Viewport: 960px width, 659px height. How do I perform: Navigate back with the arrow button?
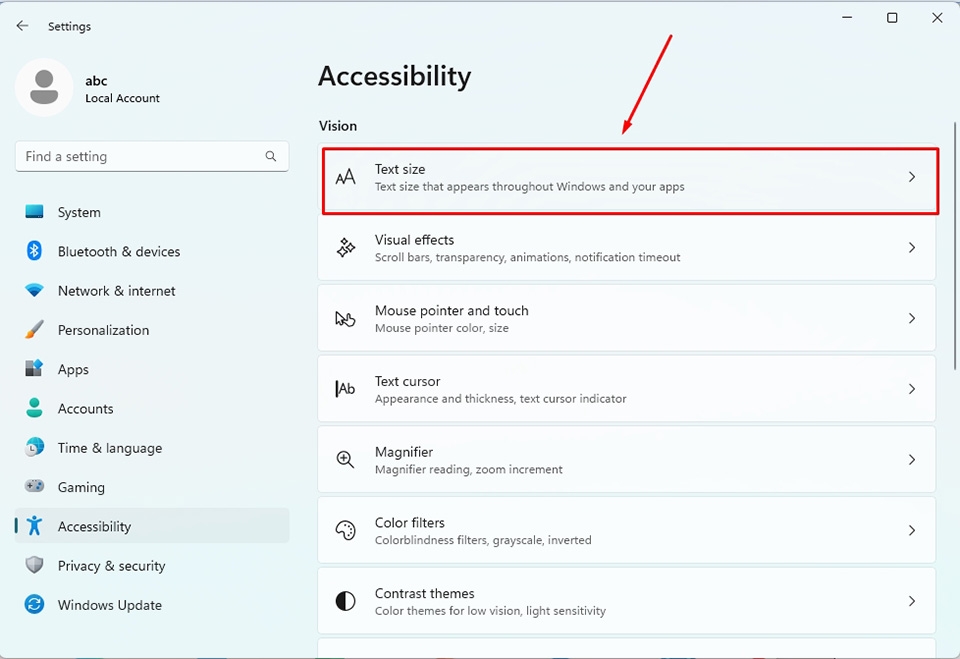[x=22, y=25]
